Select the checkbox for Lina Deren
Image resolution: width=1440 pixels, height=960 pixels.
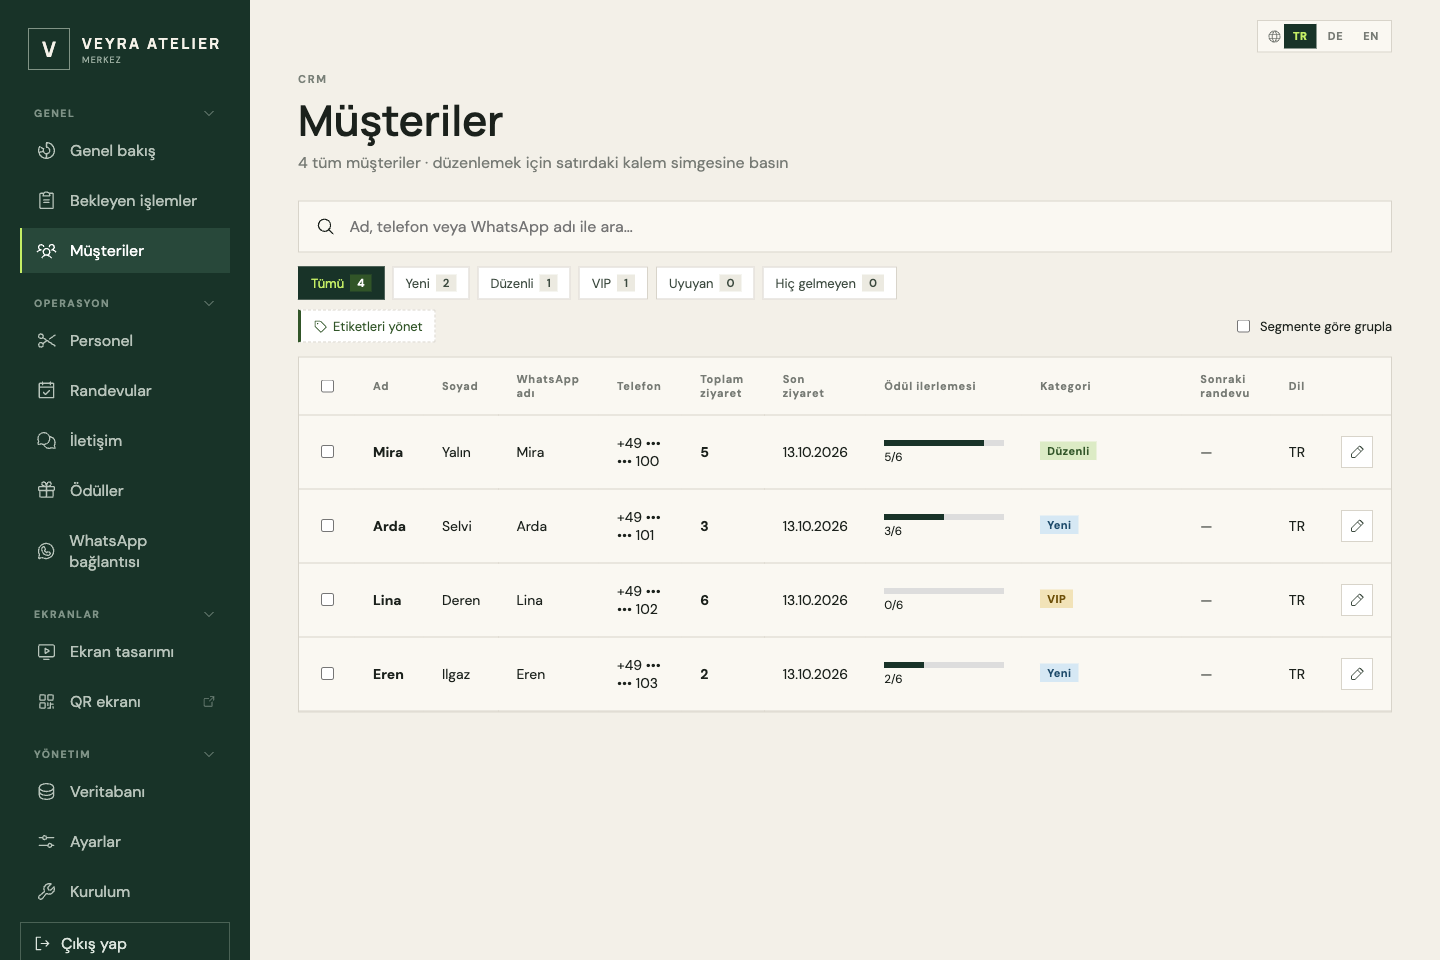coord(327,600)
